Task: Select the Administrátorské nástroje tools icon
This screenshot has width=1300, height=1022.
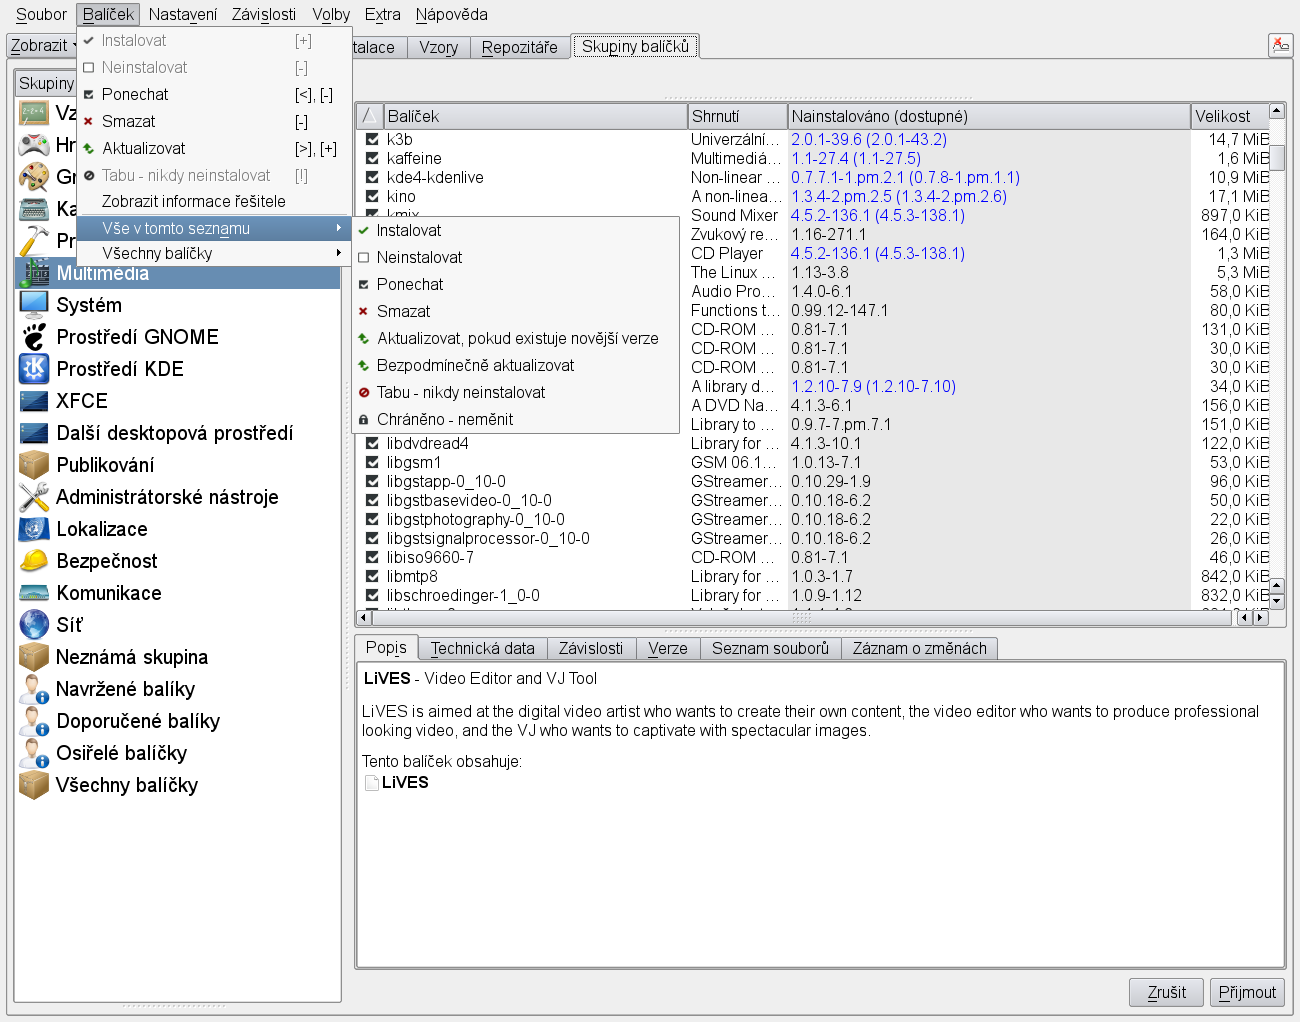Action: coord(34,497)
